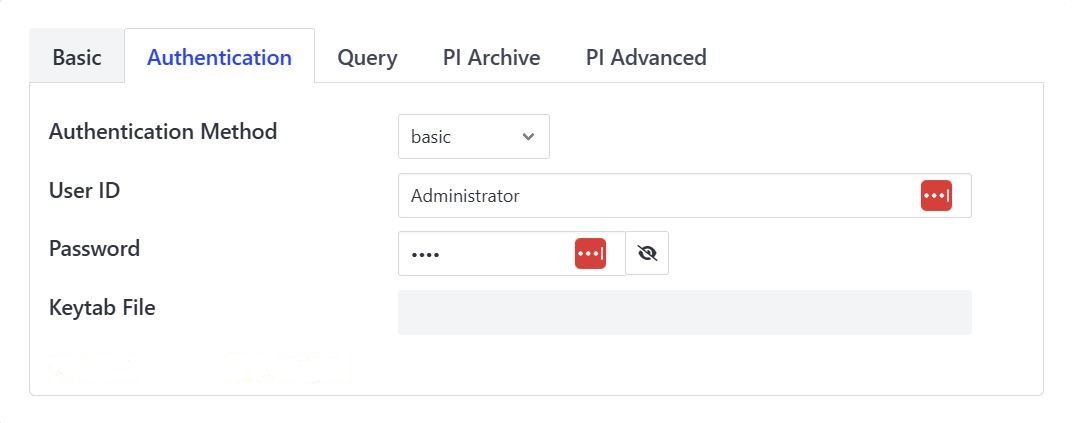
Task: Open the Authentication Method dropdown showing basic
Action: (x=473, y=137)
